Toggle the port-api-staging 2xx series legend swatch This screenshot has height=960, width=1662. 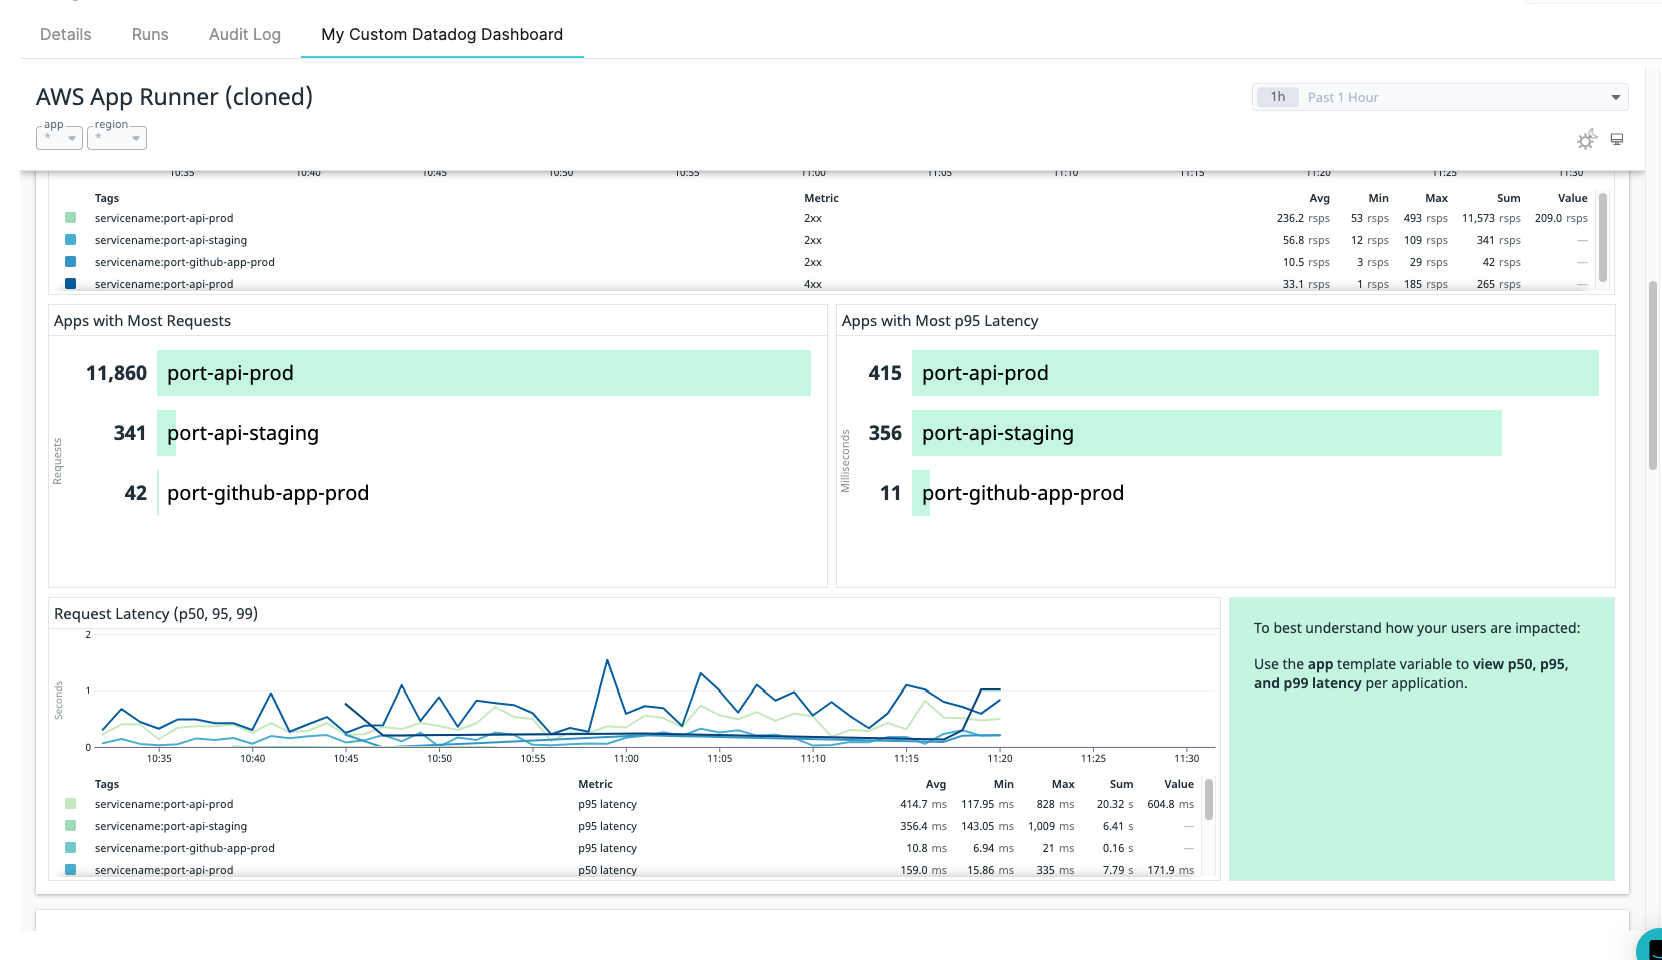tap(70, 240)
